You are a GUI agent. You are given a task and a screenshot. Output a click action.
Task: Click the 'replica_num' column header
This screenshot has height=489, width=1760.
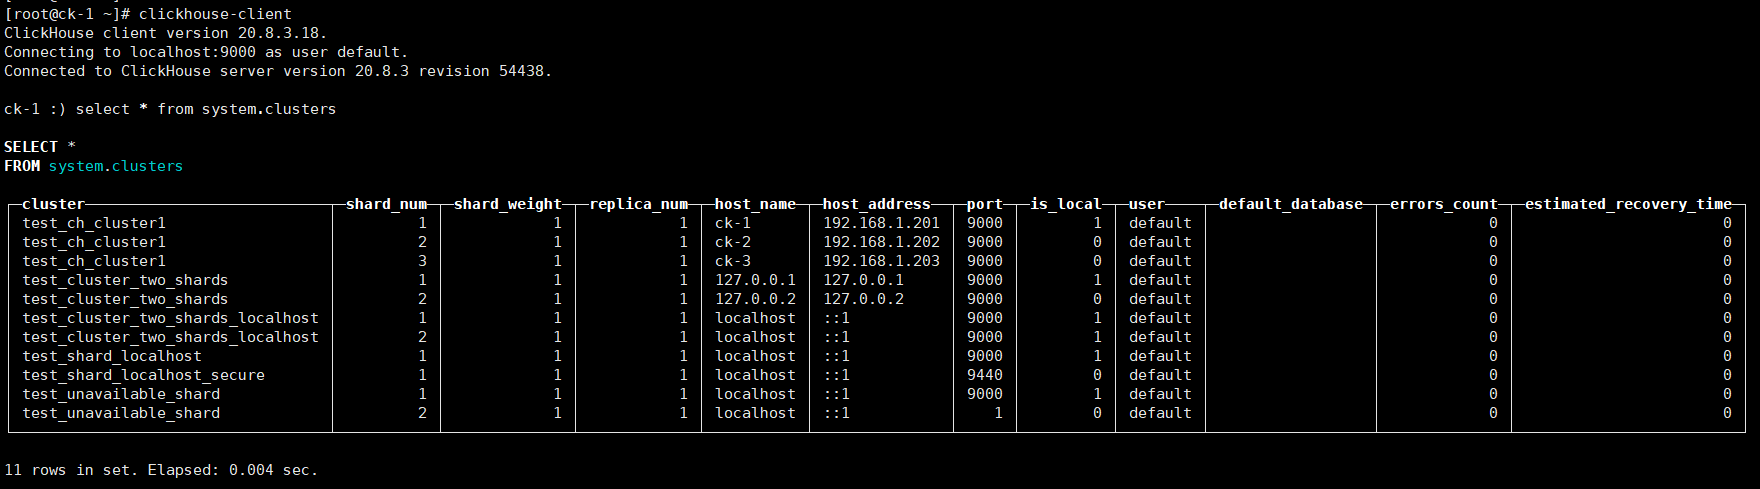coord(638,204)
